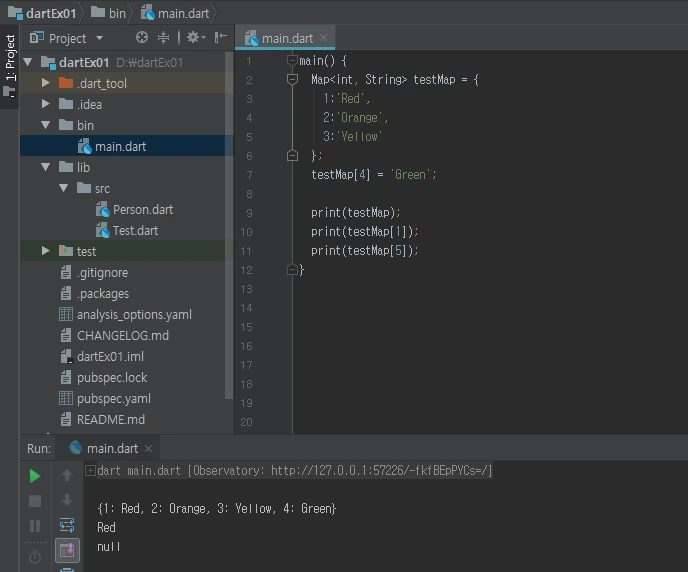688x572 pixels.
Task: Click the Locate/Scroll from Source crosshair icon
Action: coord(142,37)
